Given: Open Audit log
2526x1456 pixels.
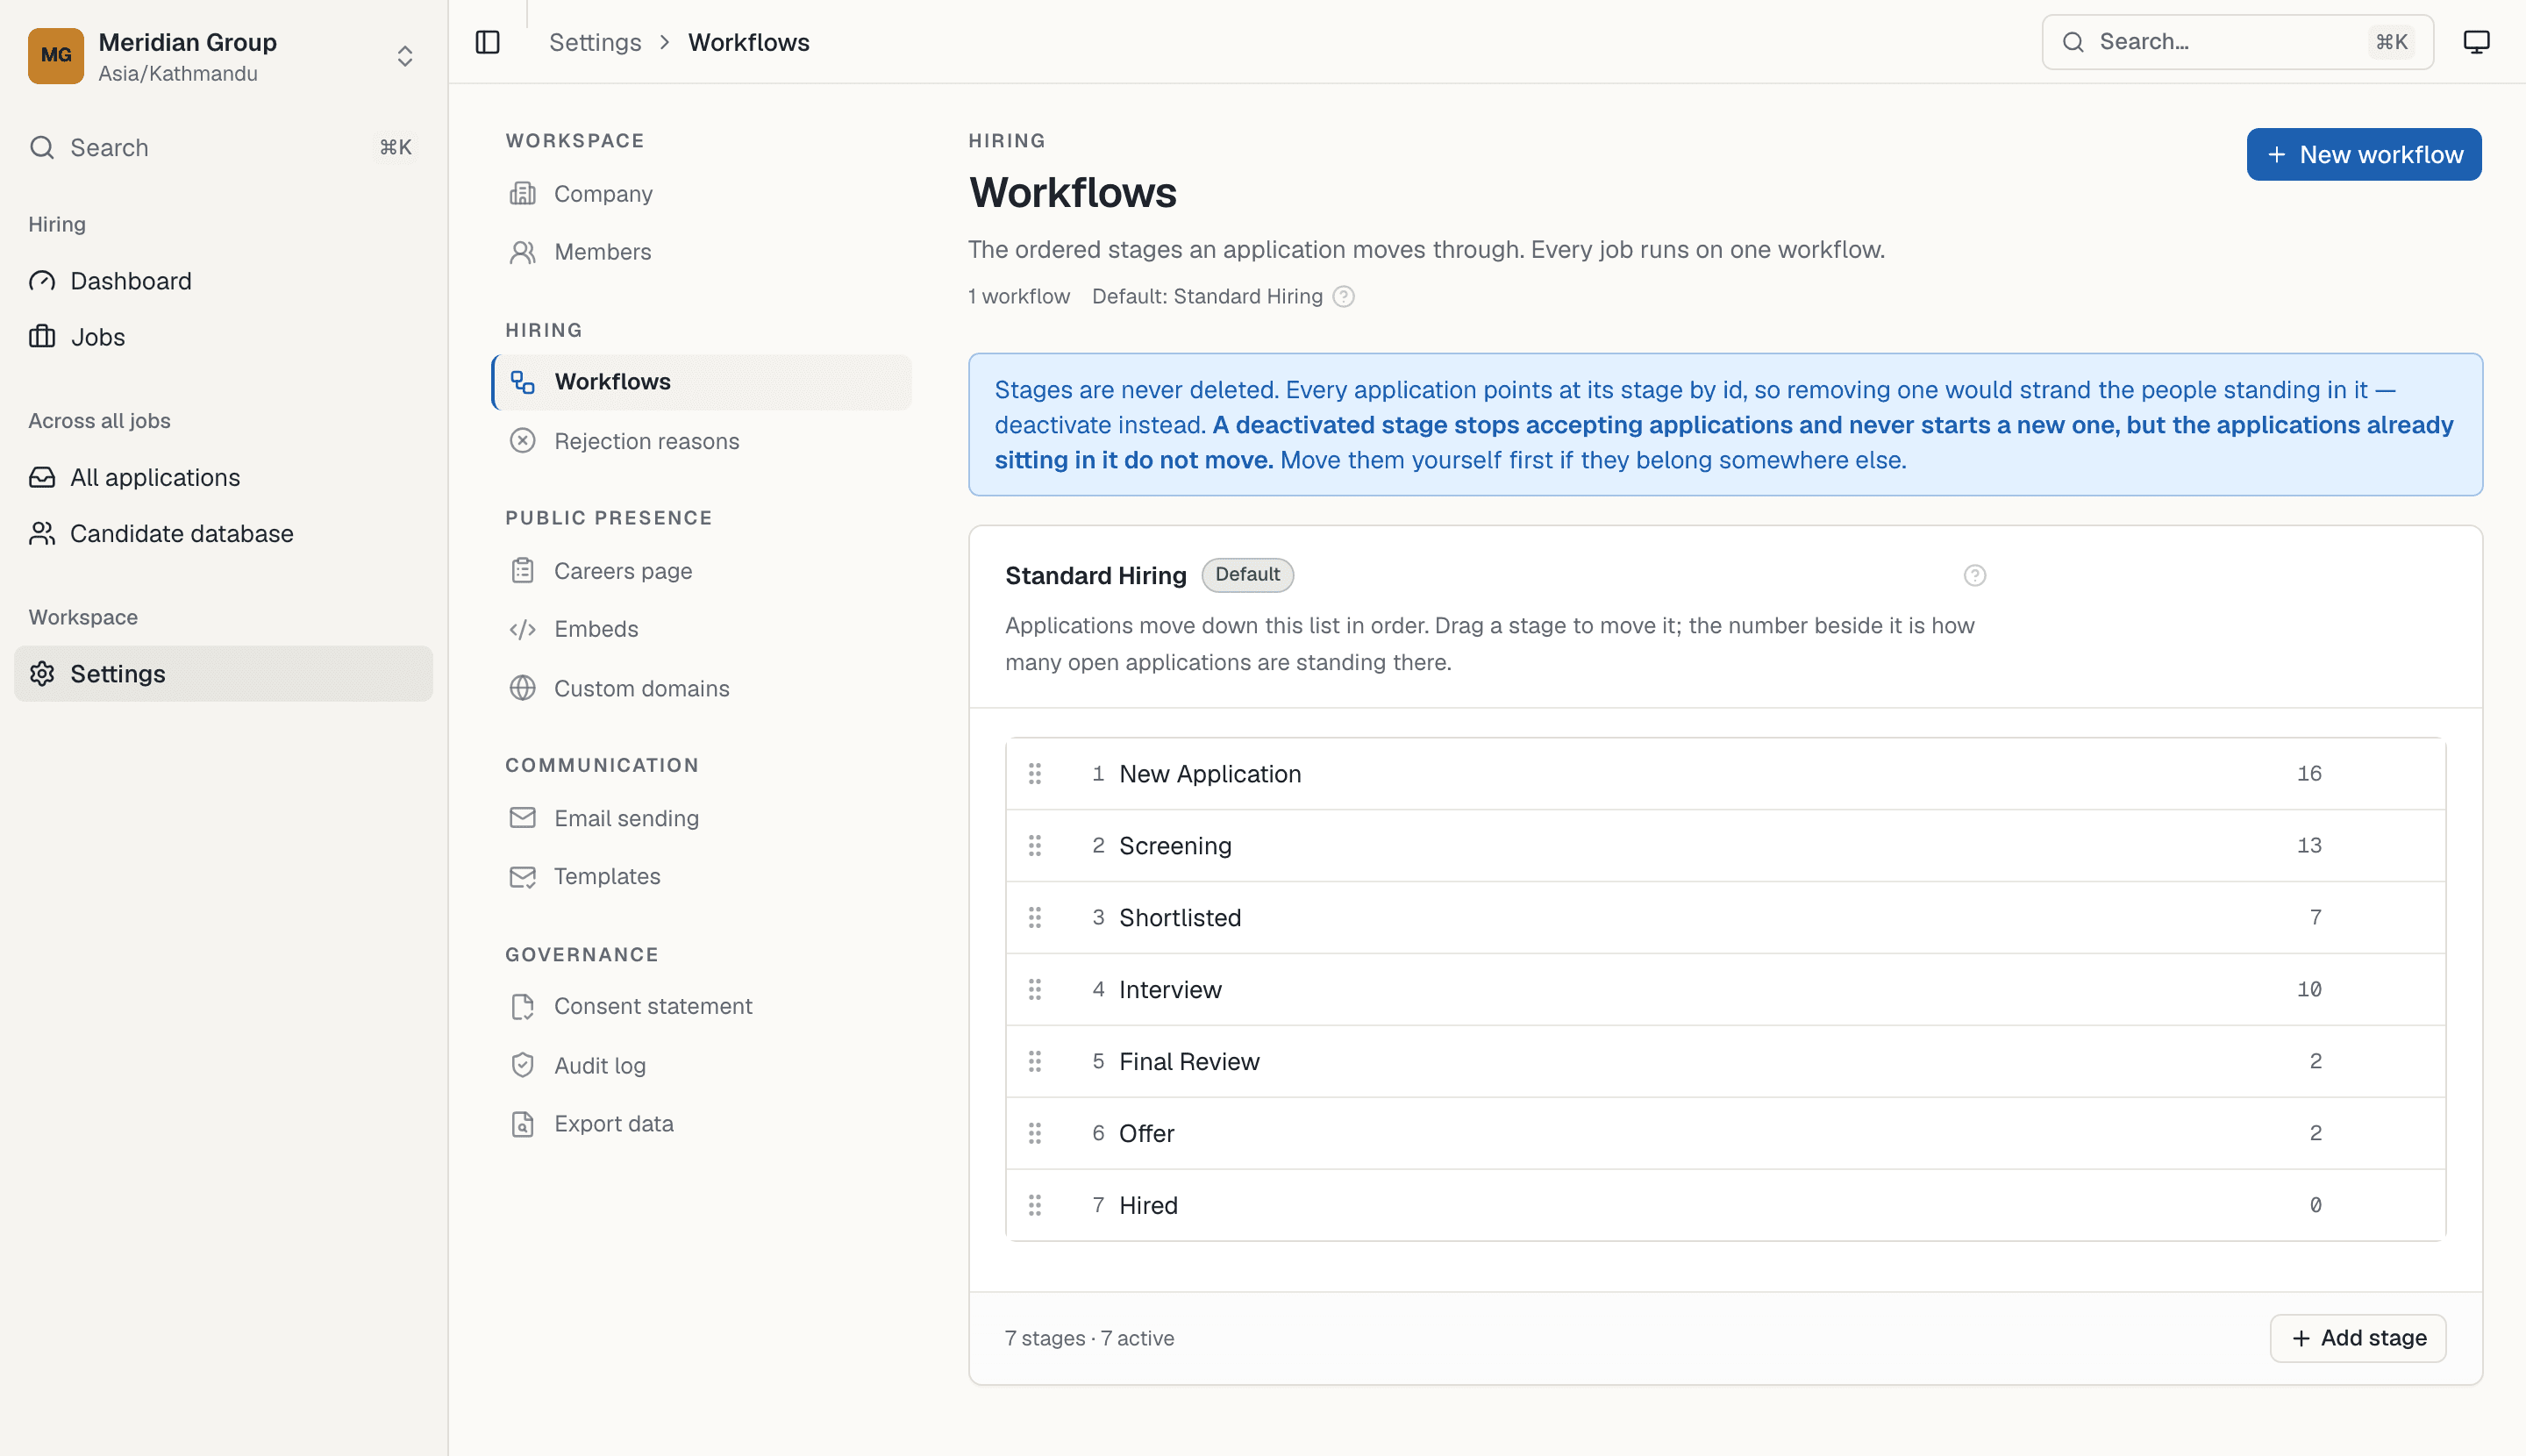Looking at the screenshot, I should 701,1066.
